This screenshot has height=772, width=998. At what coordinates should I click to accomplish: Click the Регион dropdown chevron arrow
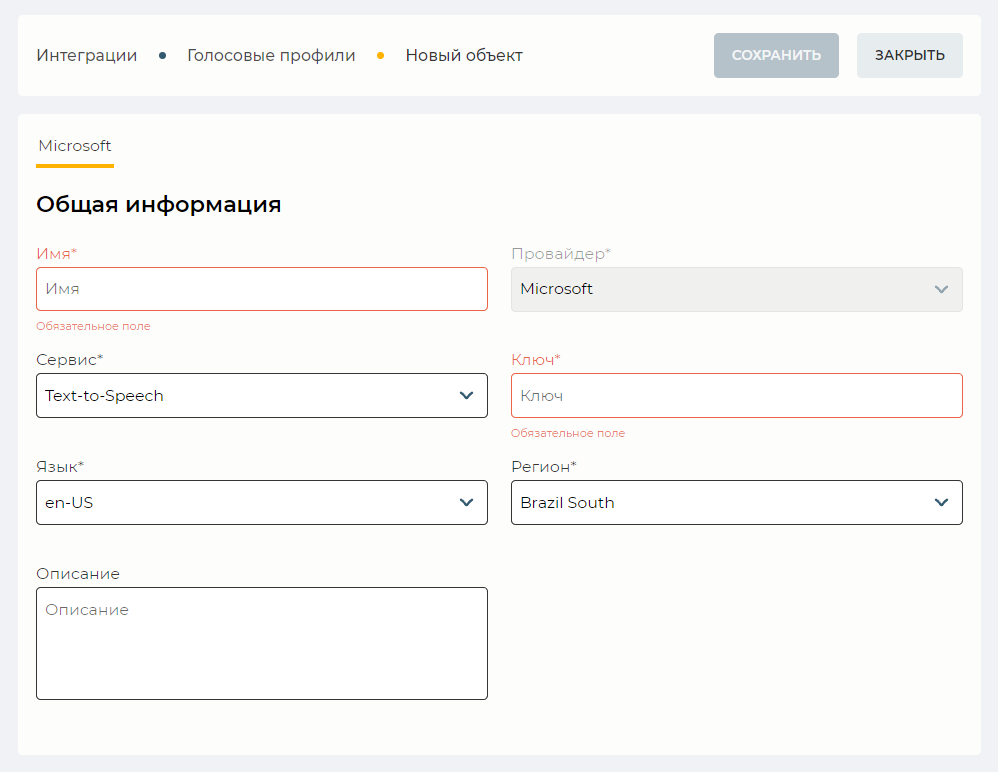point(941,502)
